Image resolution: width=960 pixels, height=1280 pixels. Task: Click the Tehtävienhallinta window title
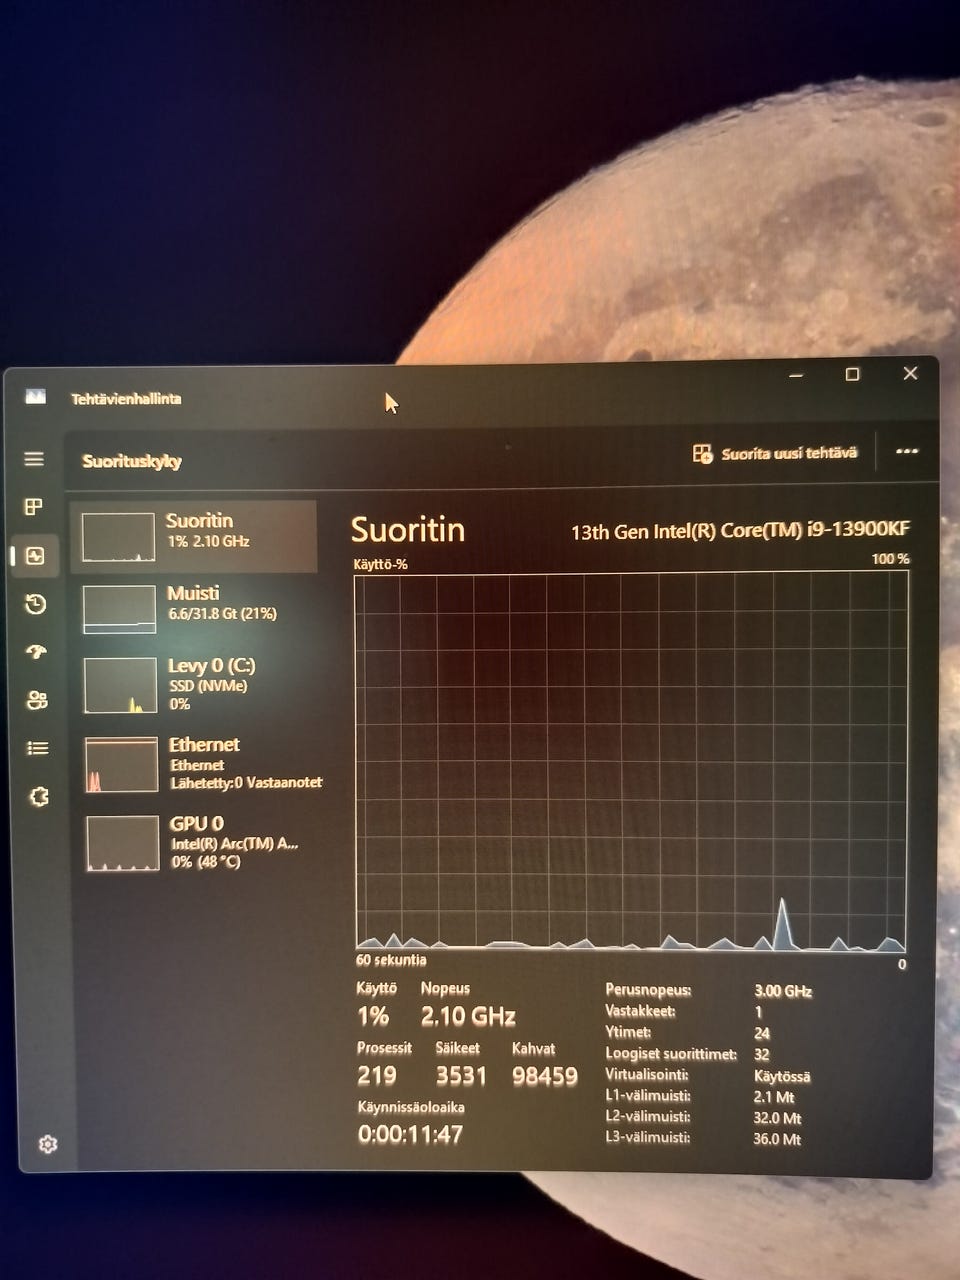click(126, 399)
